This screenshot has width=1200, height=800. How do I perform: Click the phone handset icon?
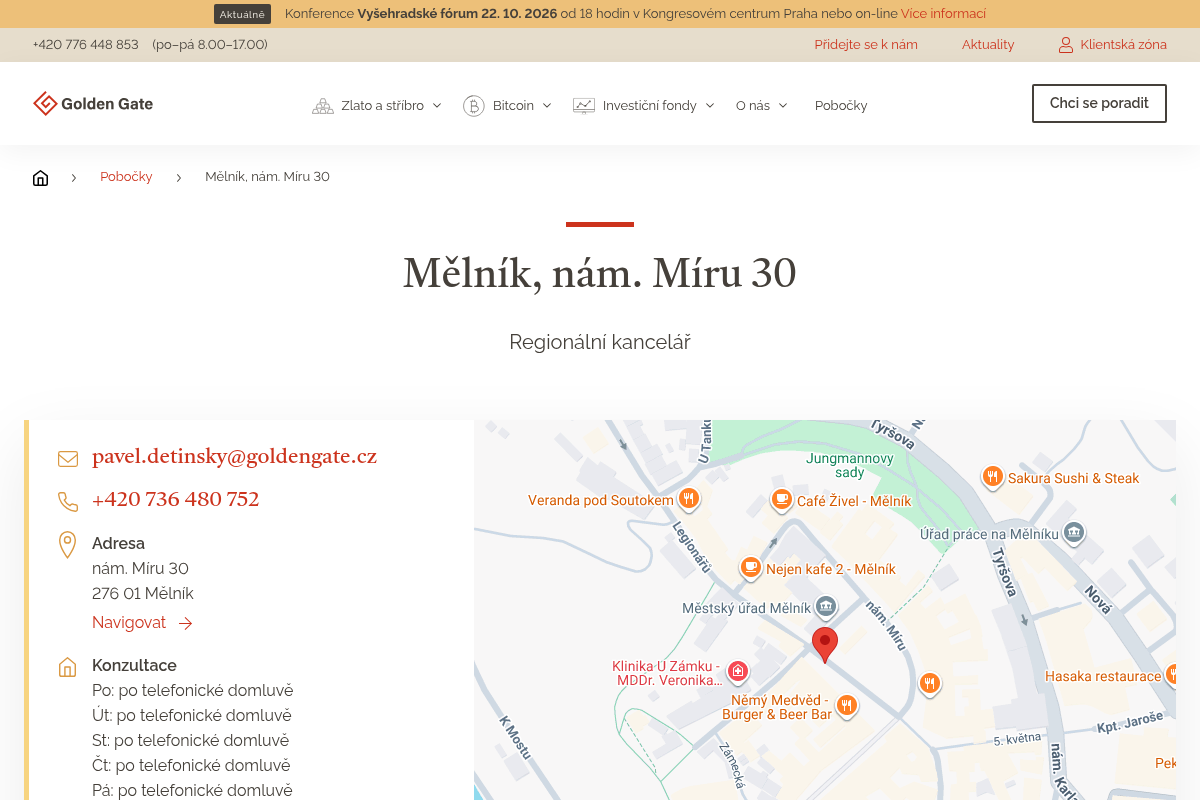68,501
